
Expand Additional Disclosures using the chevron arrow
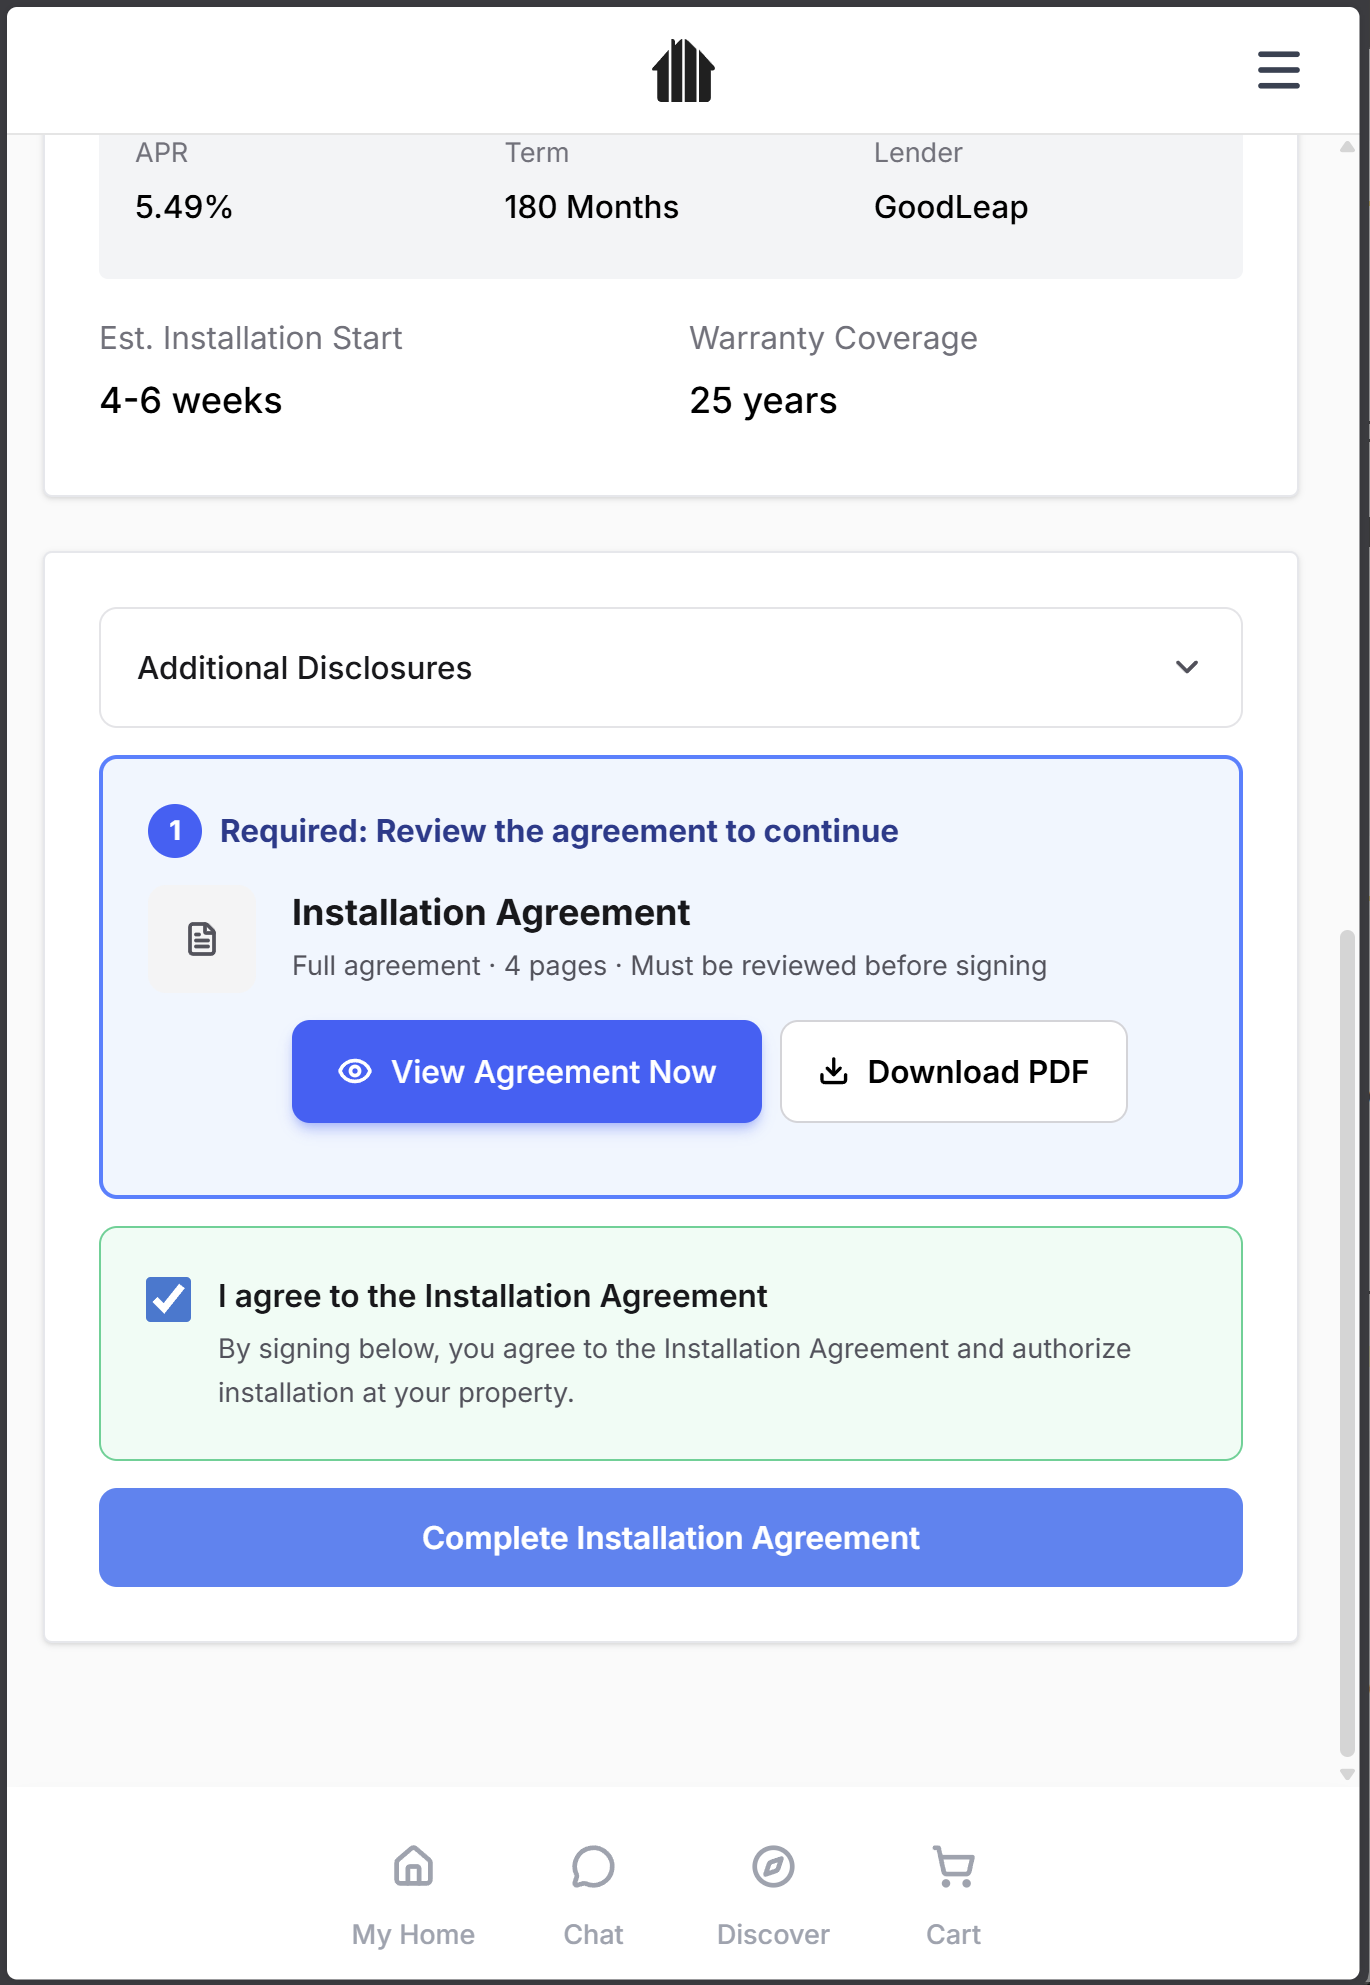(1187, 667)
